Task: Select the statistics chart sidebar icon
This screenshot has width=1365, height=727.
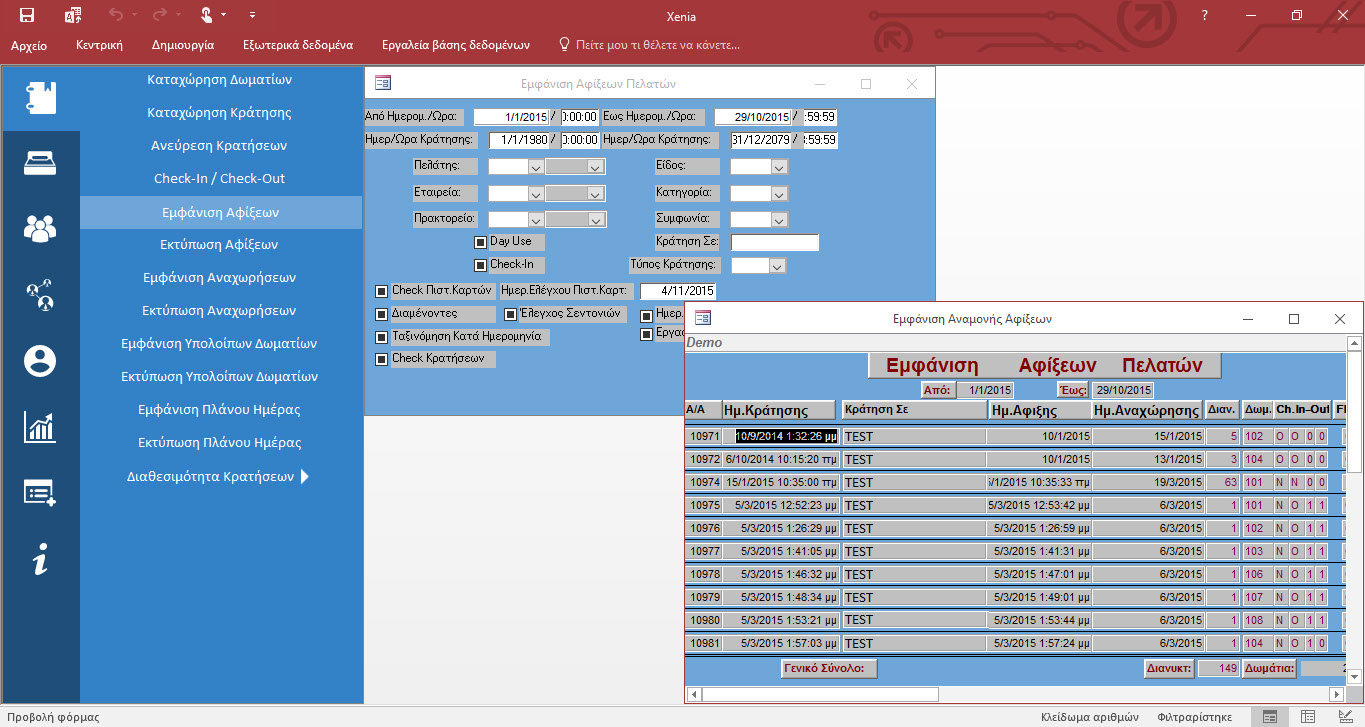Action: point(40,427)
